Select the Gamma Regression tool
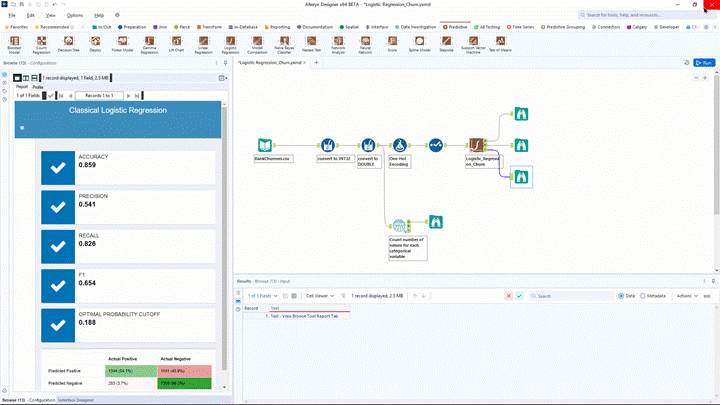The image size is (720, 405). (x=149, y=45)
